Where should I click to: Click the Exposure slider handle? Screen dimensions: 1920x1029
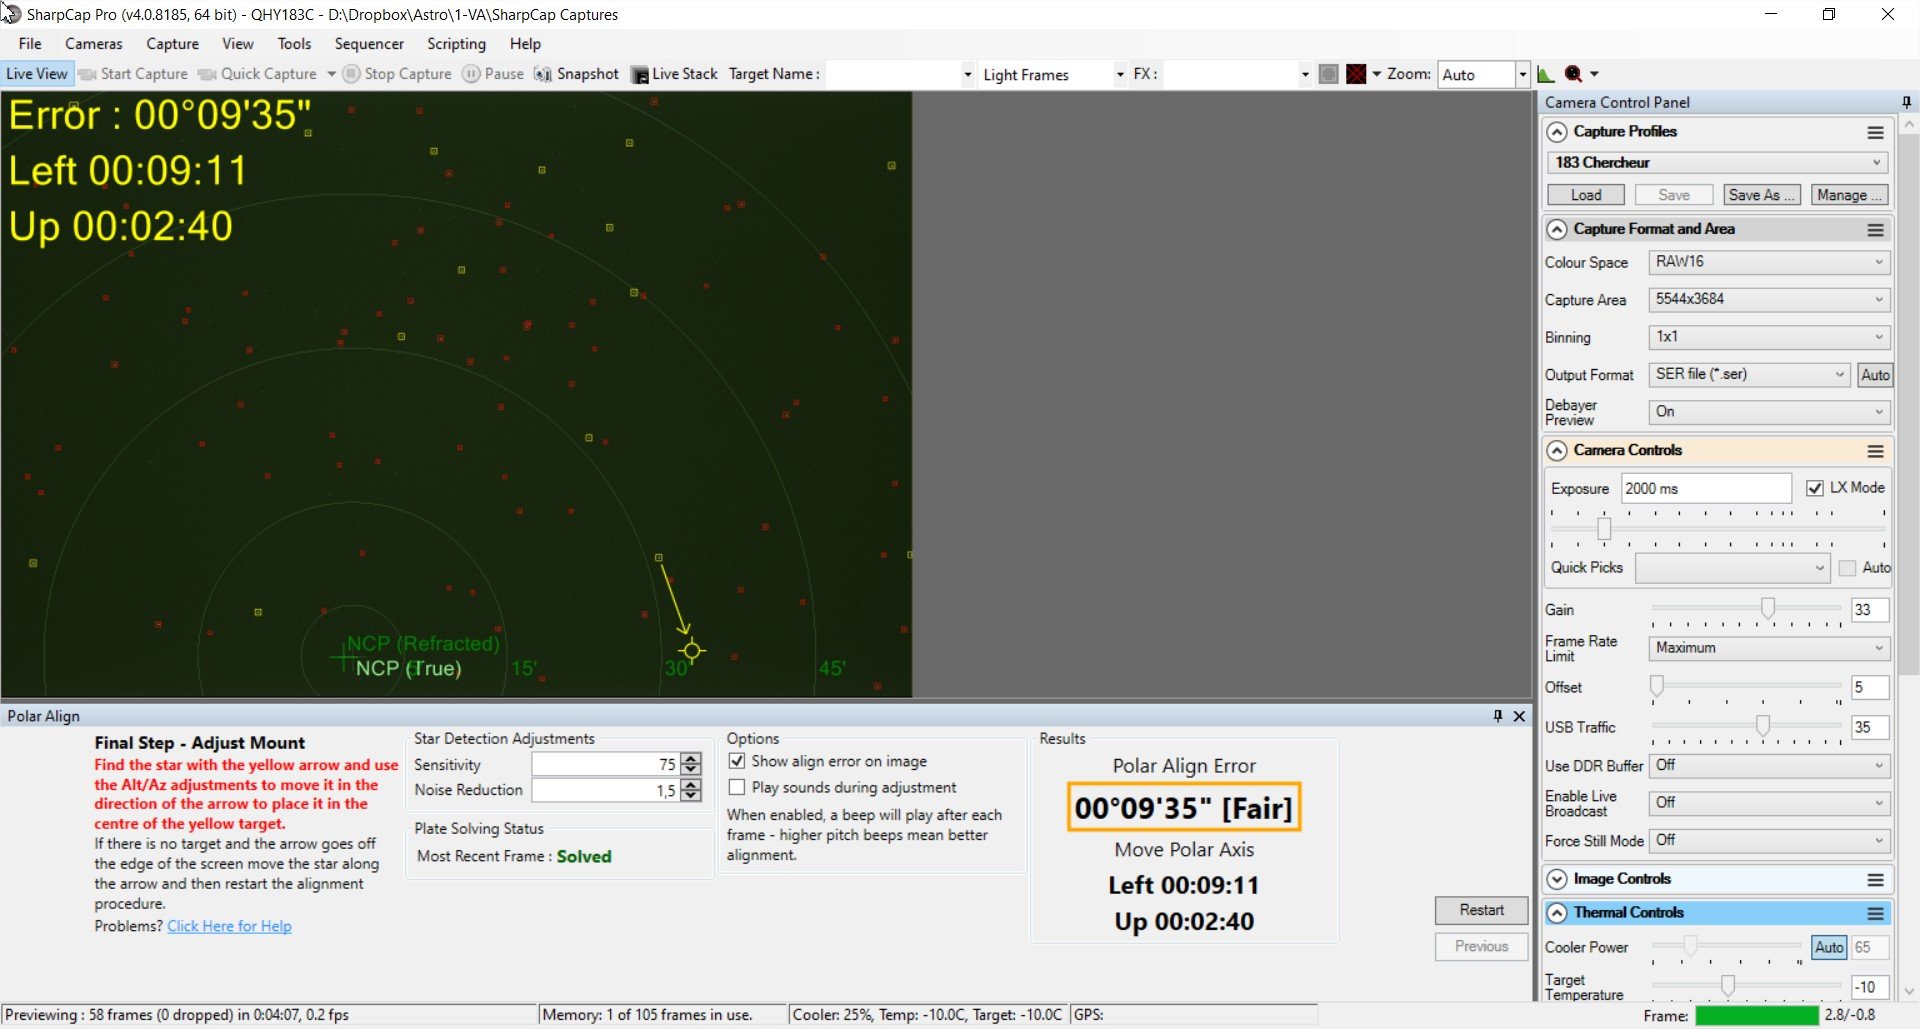[1604, 528]
